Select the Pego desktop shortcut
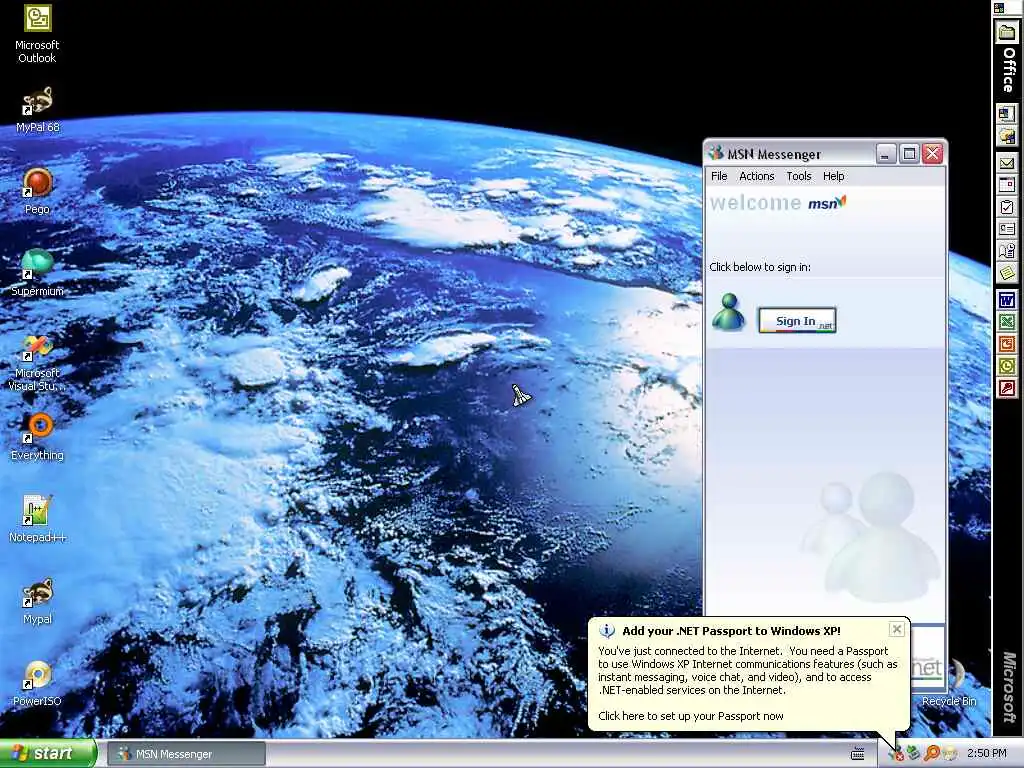This screenshot has width=1024, height=768. (37, 191)
